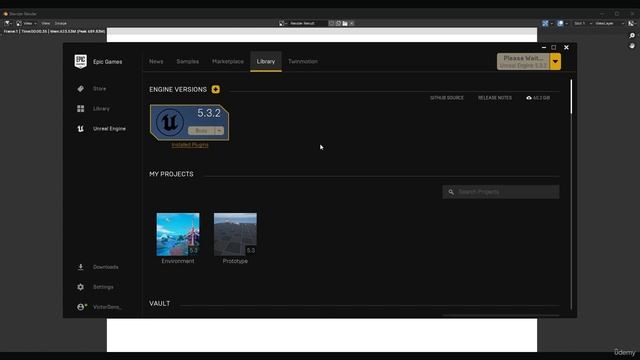This screenshot has width=640, height=360.
Task: Open the Downloads section
Action: coord(105,267)
